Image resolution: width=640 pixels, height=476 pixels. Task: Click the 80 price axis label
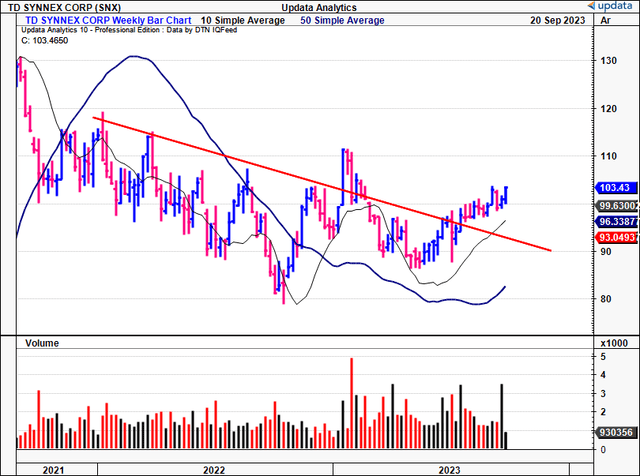(x=606, y=299)
